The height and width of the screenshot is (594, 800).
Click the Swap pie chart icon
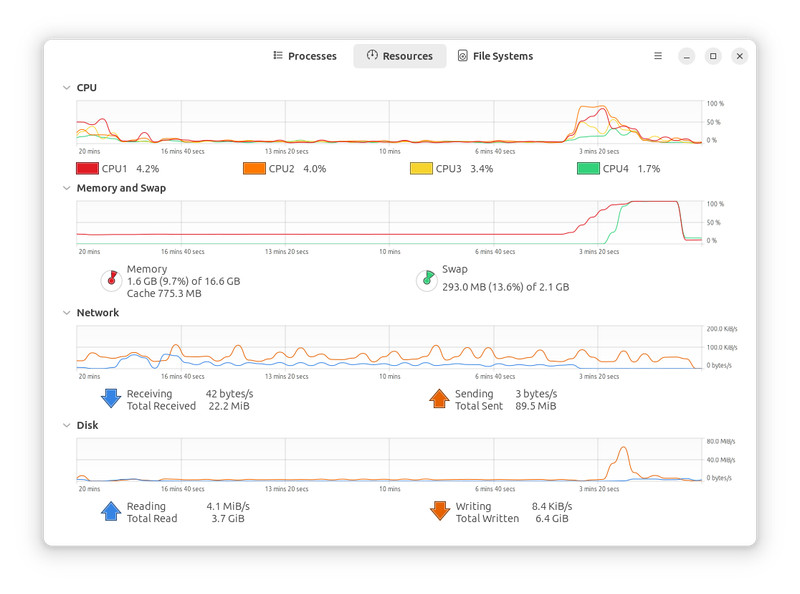[425, 279]
